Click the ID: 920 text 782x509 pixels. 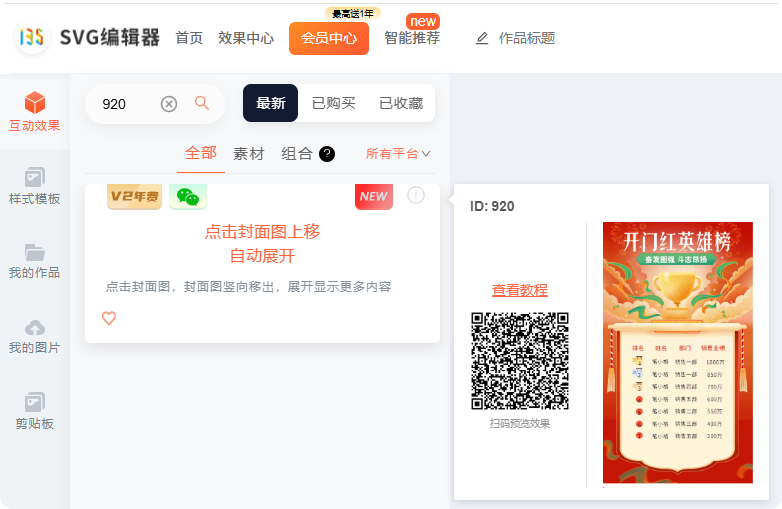492,206
